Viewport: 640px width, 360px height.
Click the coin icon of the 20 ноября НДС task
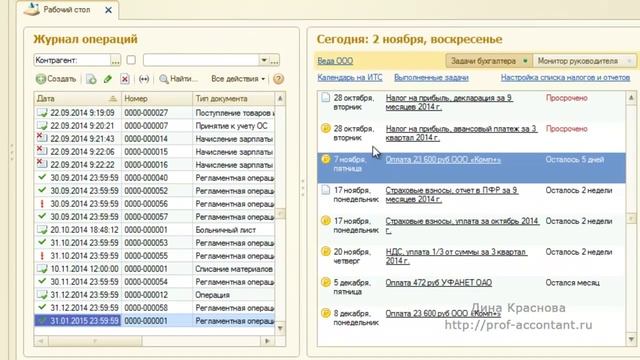click(x=325, y=251)
